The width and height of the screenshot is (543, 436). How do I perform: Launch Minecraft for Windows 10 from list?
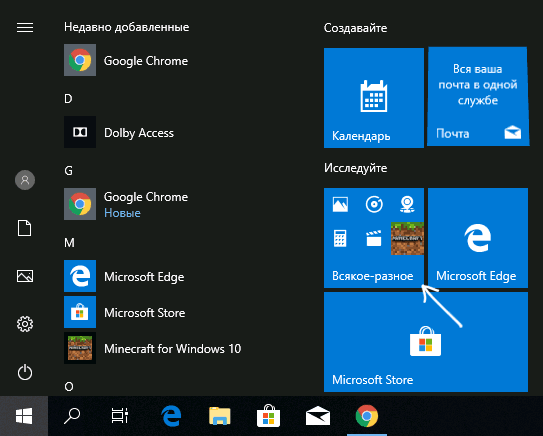coord(152,348)
